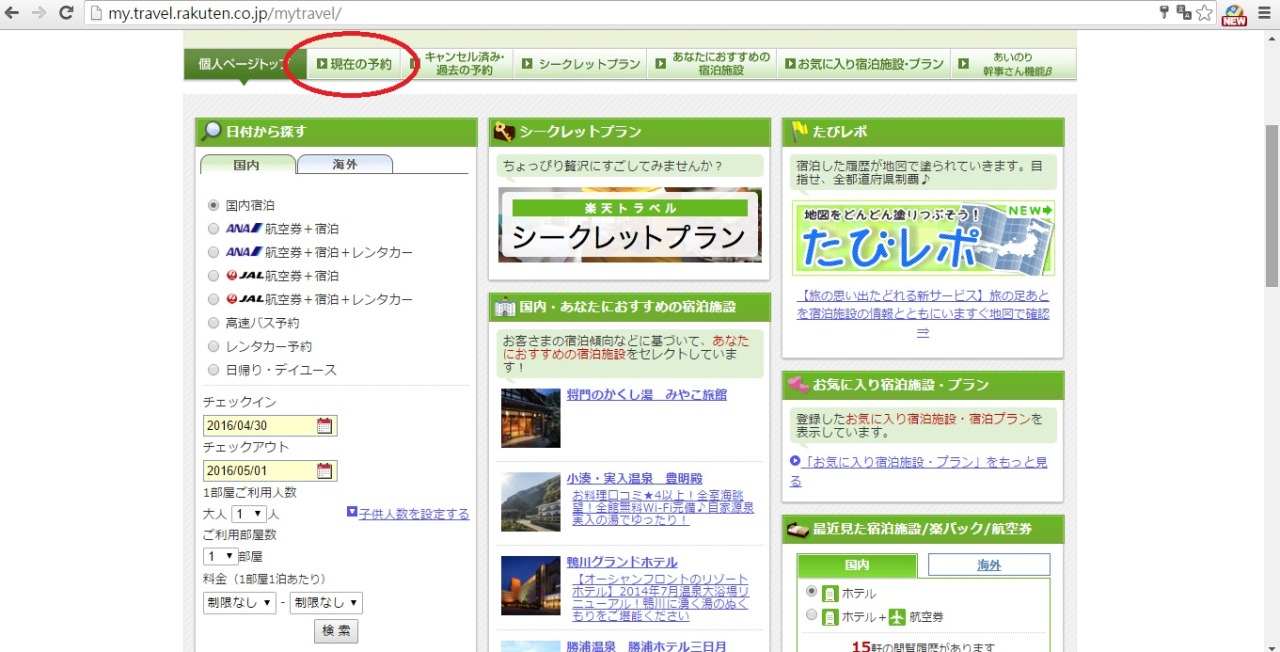Click the たびレポ map banner
The width and height of the screenshot is (1280, 652).
pyautogui.click(x=923, y=238)
